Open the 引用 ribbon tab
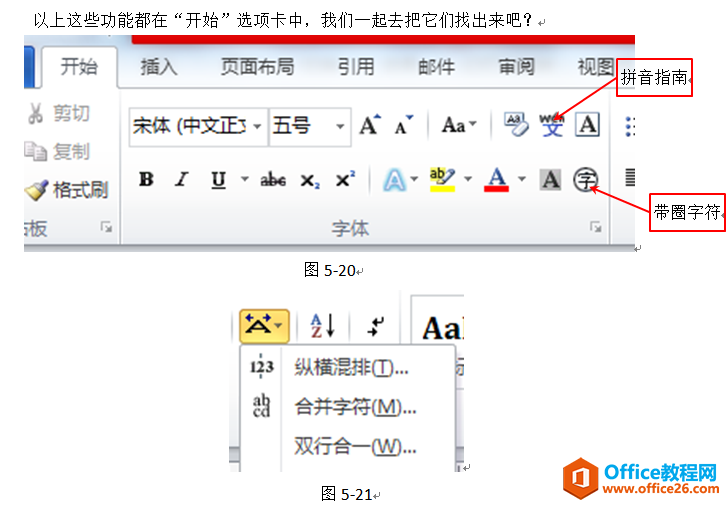 pyautogui.click(x=356, y=67)
